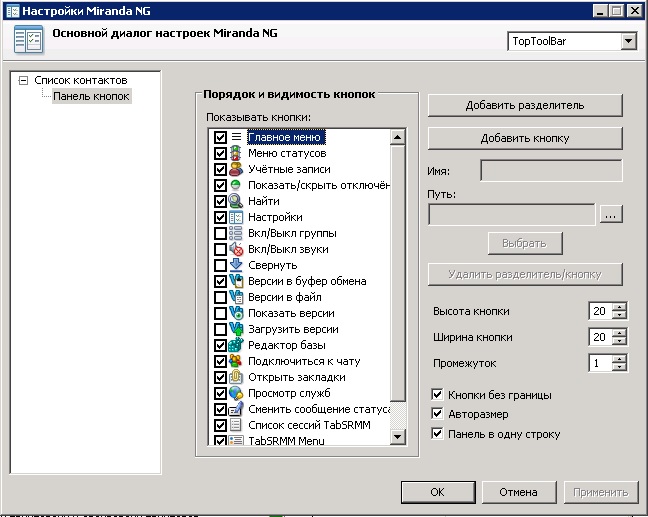This screenshot has width=648, height=517.
Task: Click the Главное меню list icon
Action: point(236,137)
